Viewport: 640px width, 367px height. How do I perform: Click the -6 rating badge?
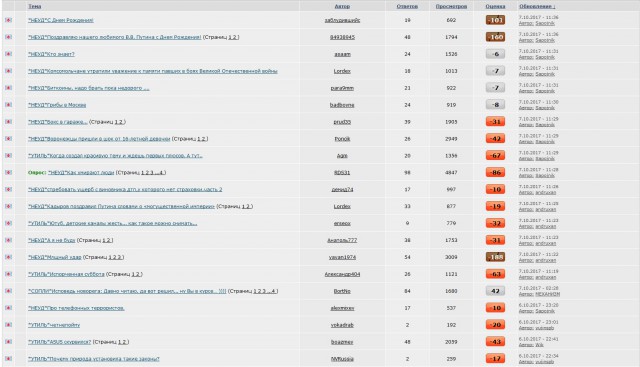click(x=495, y=54)
